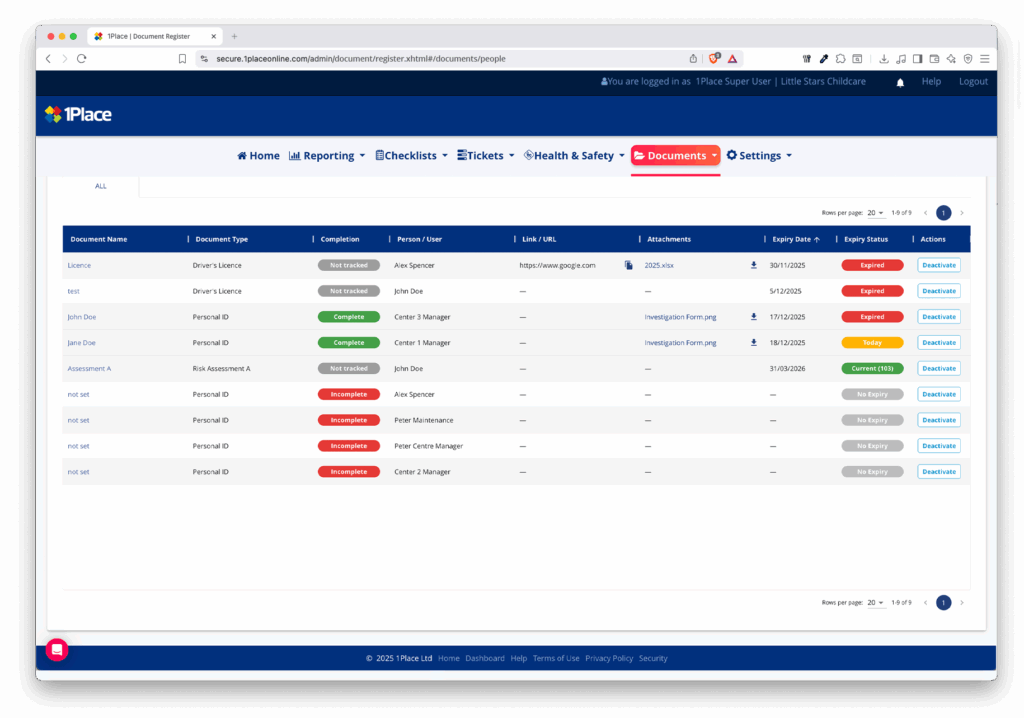This screenshot has height=718, width=1024.
Task: Open the Licence document link
Action: (79, 265)
